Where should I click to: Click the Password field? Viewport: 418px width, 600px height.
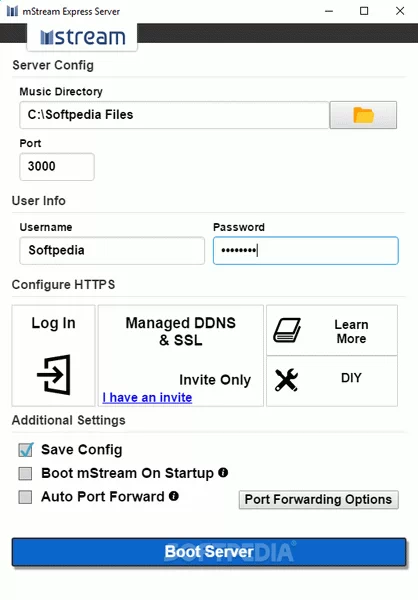306,251
